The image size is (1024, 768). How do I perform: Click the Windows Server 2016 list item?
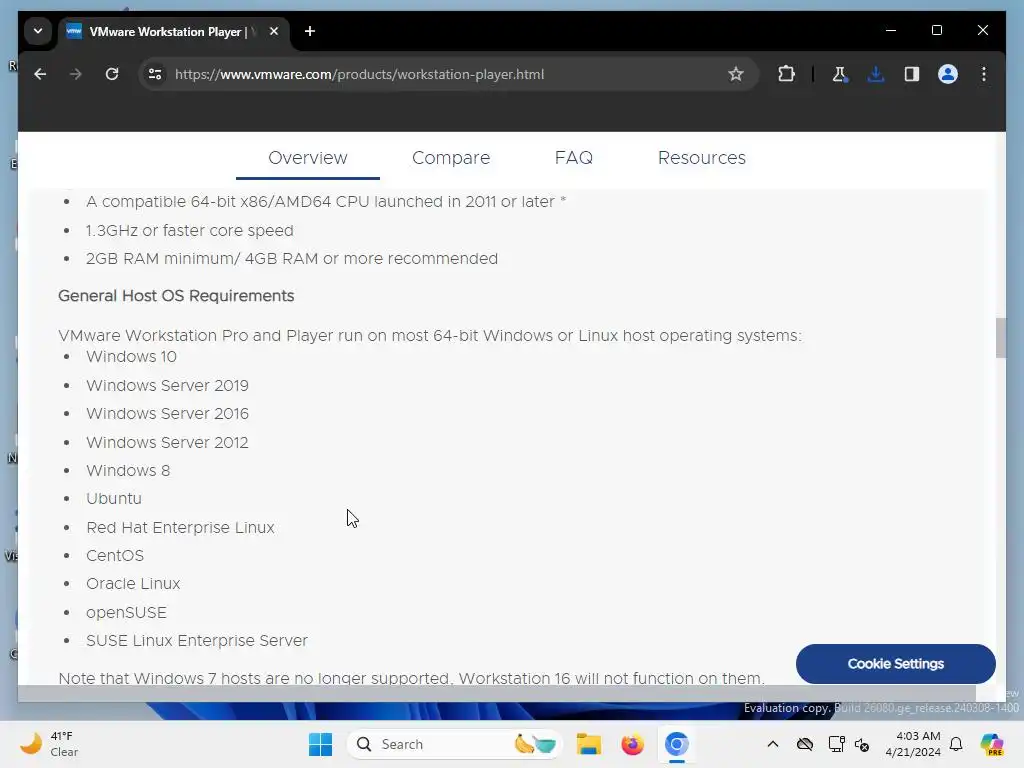click(x=167, y=413)
